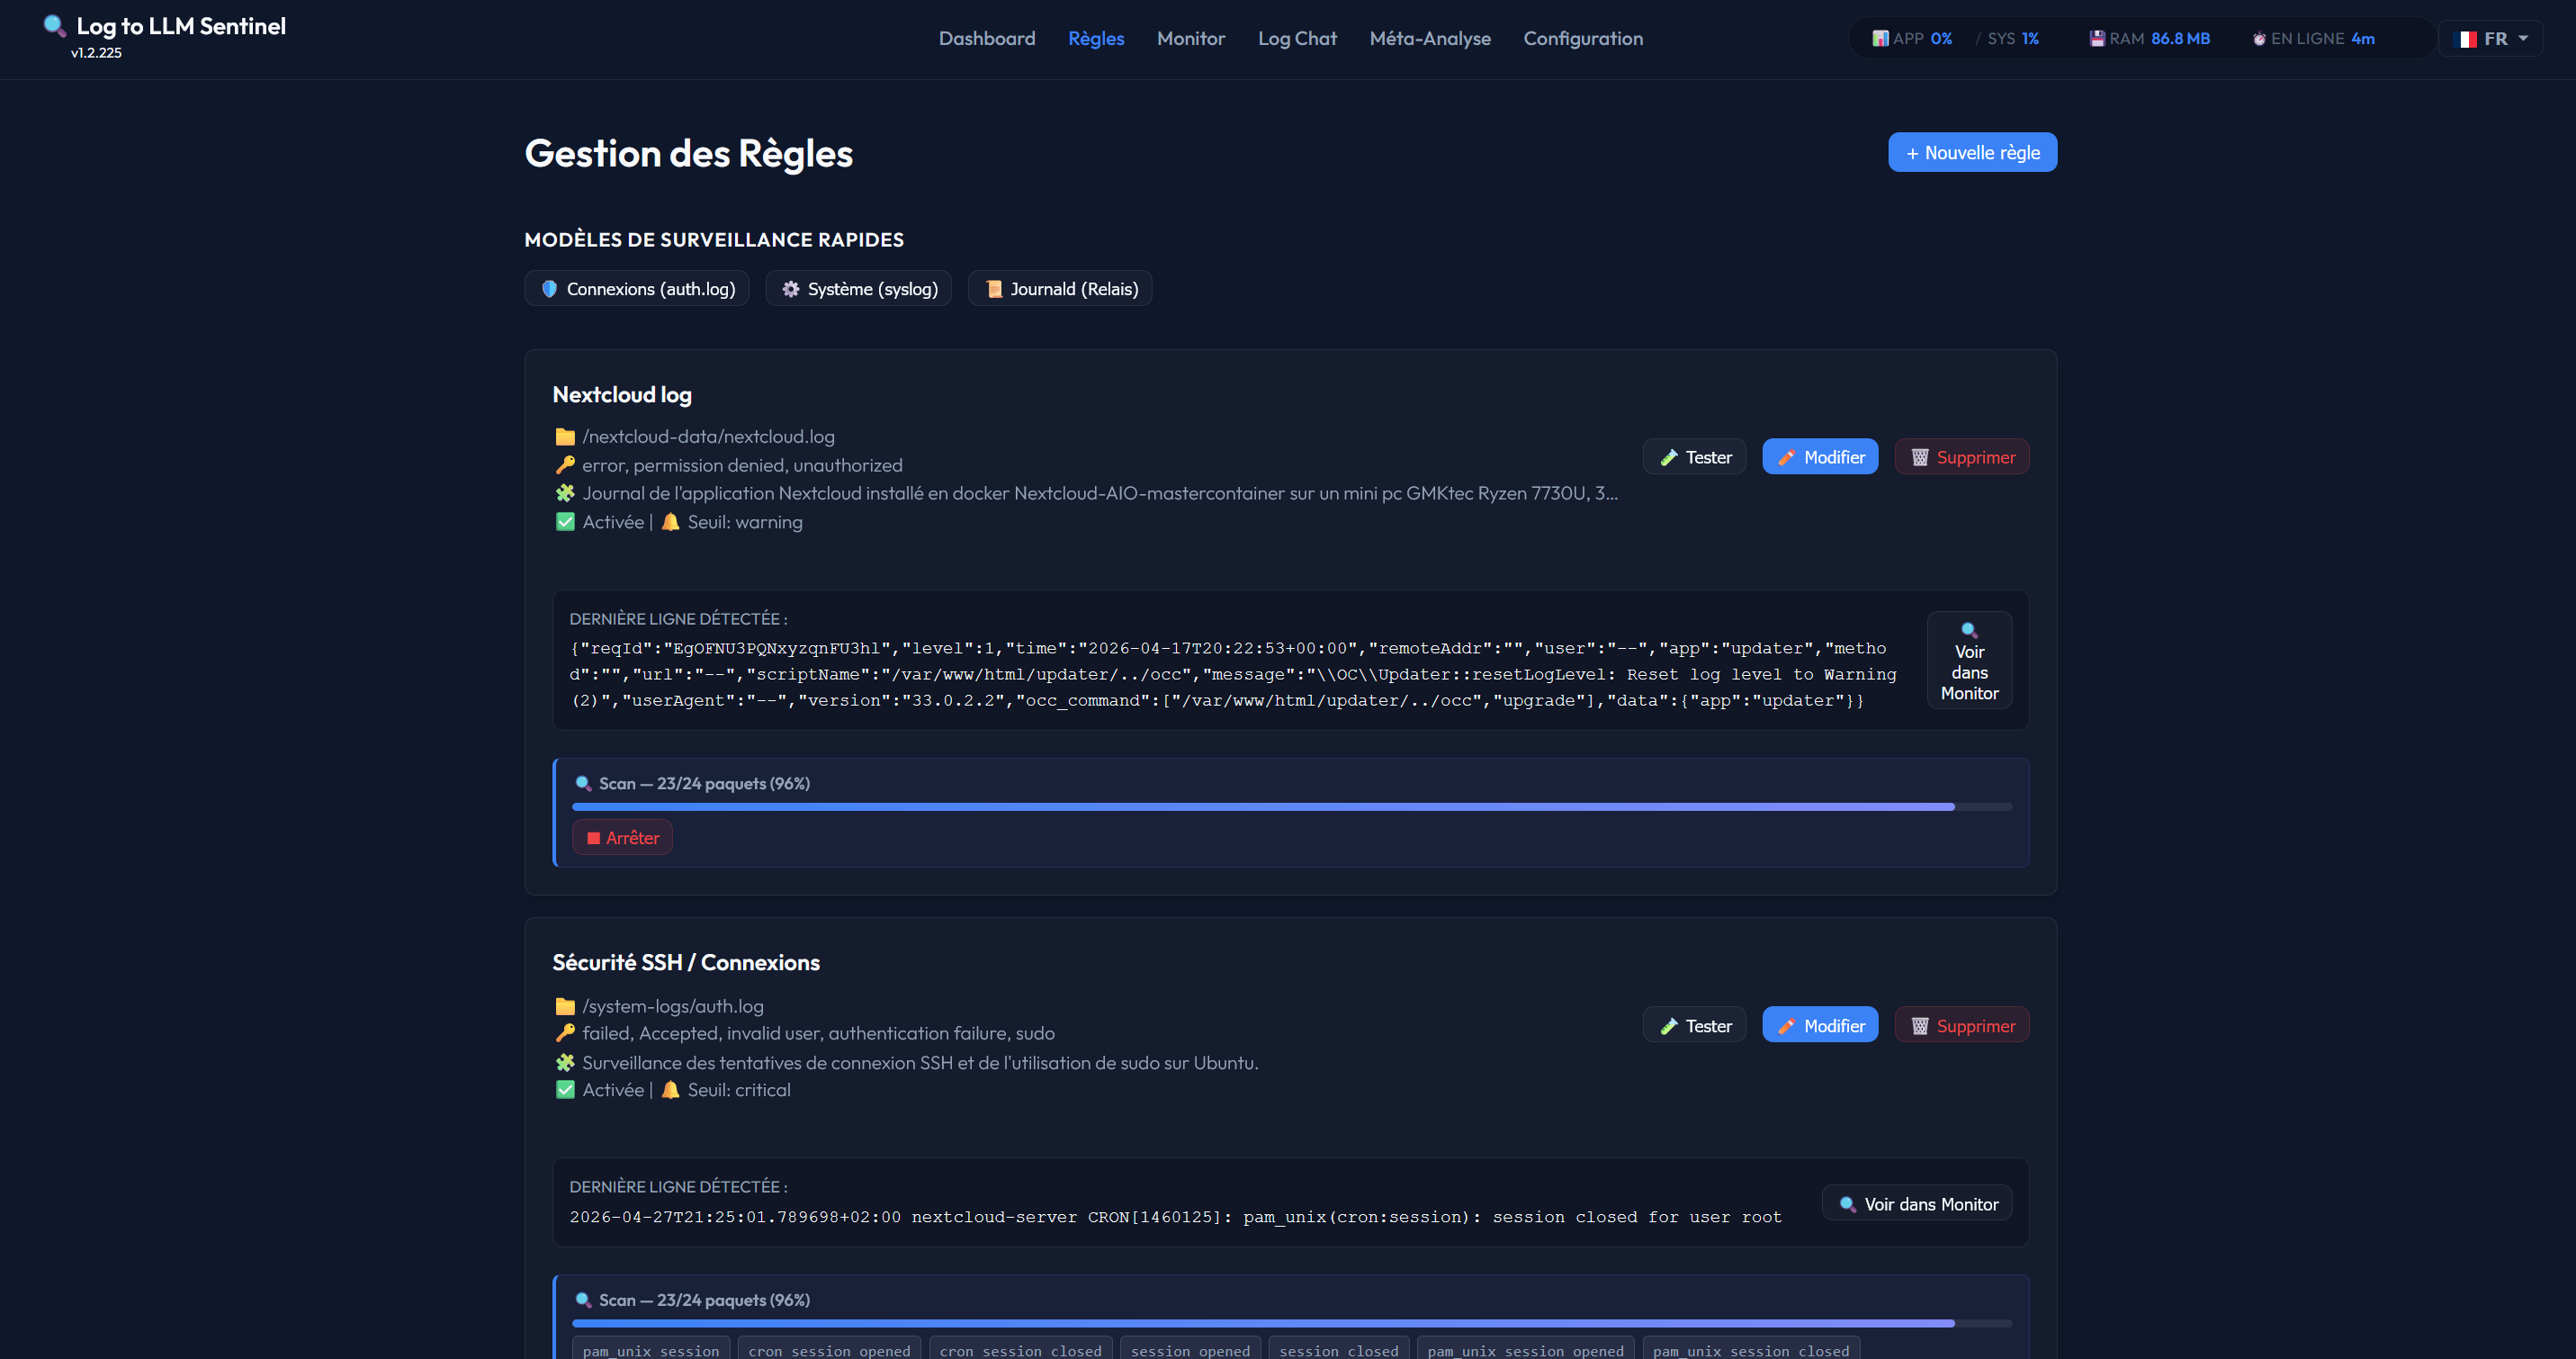Click puzzle icon beside SSH surveillance description

tap(565, 1062)
